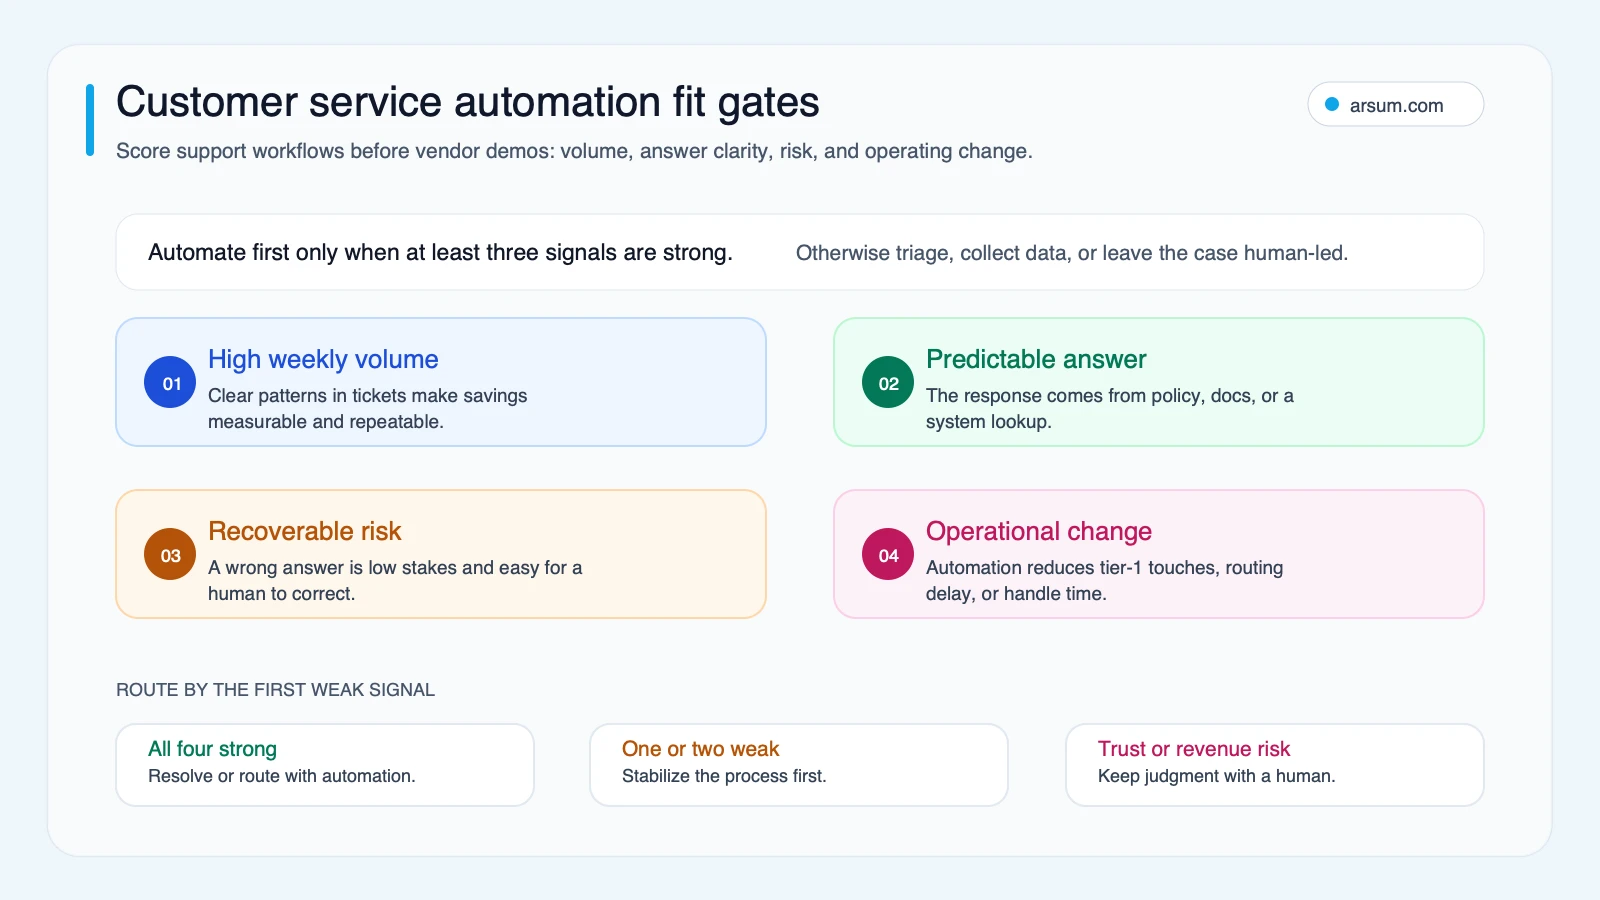This screenshot has height=900, width=1600.
Task: Select the Predictable answer heading
Action: (x=1036, y=359)
